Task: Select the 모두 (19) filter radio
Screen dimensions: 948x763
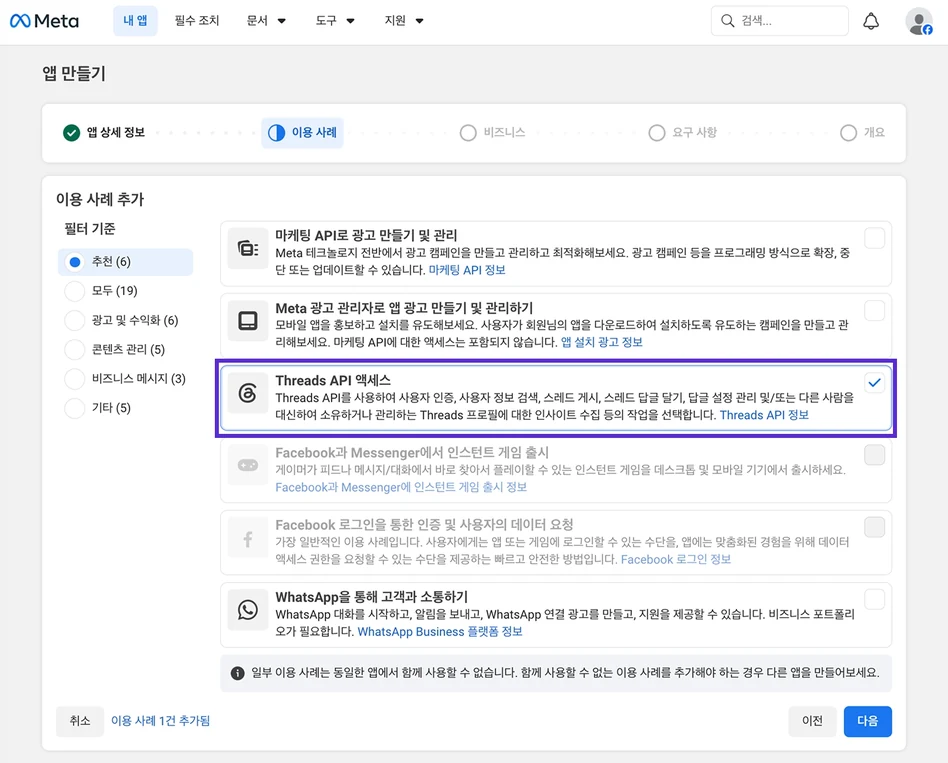Action: pyautogui.click(x=74, y=291)
